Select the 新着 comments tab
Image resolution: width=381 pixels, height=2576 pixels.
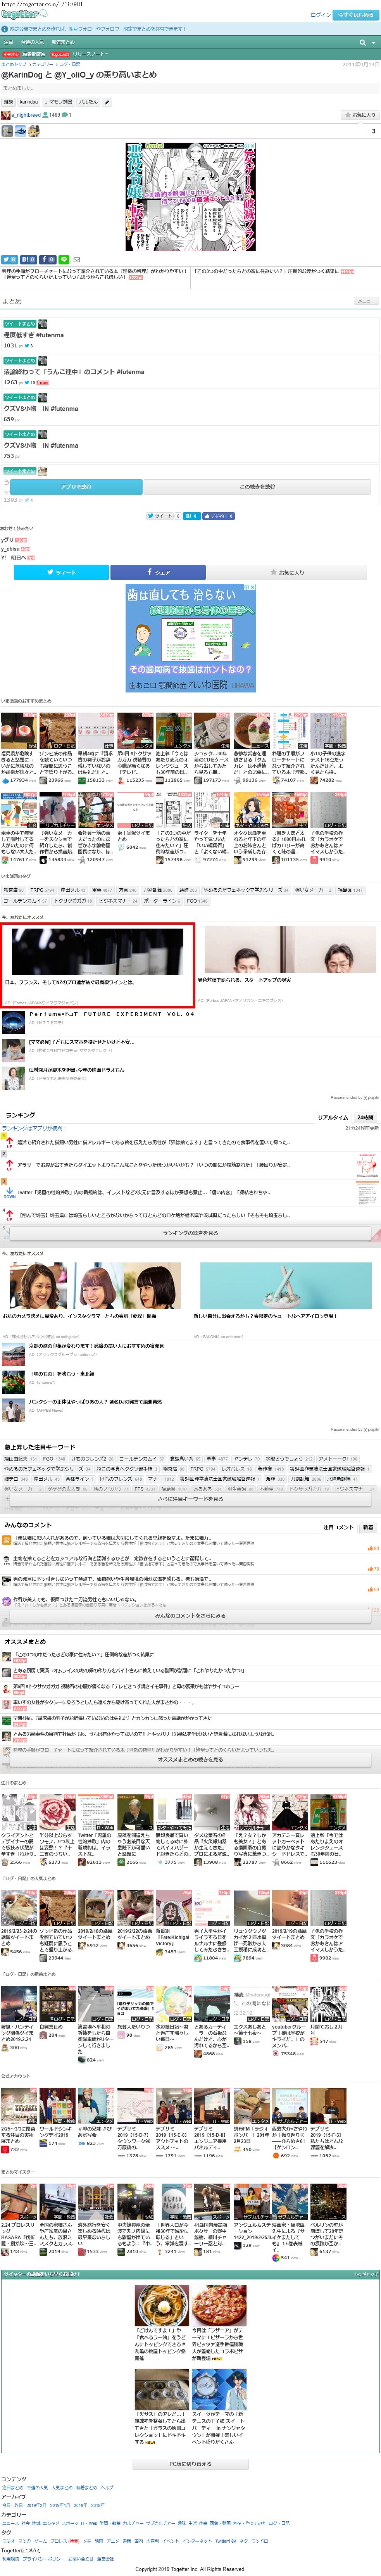coord(368,1527)
